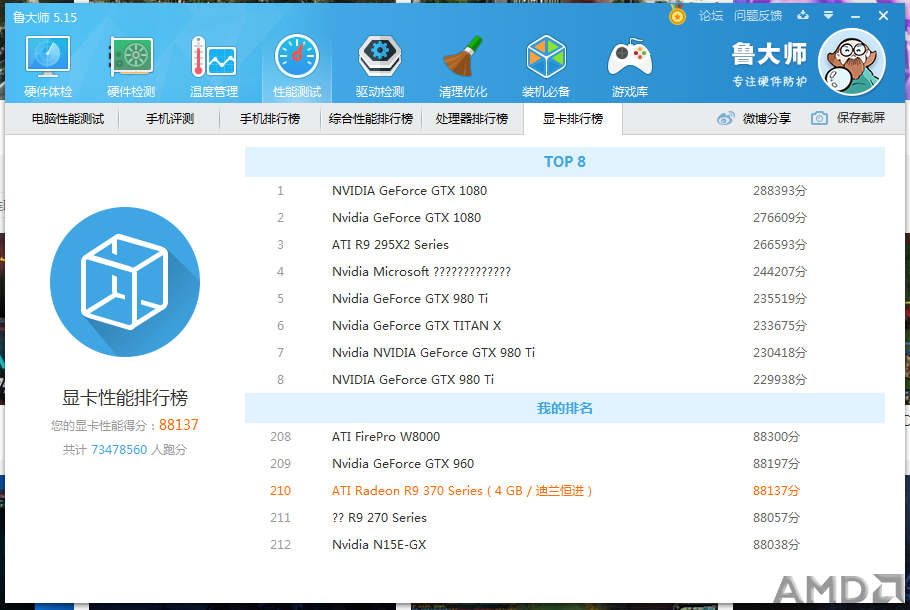Open the 问题反馈 feedback link
This screenshot has width=910, height=610.
(x=758, y=16)
